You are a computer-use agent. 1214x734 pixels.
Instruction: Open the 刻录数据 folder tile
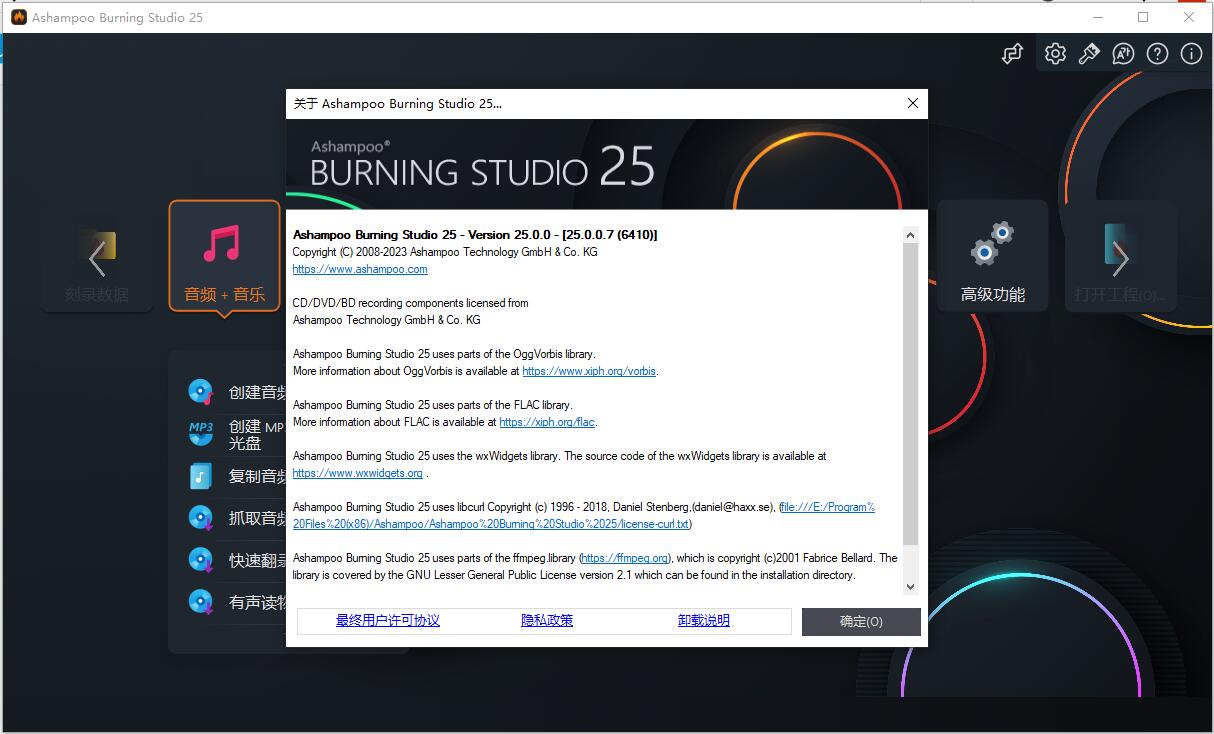point(97,256)
